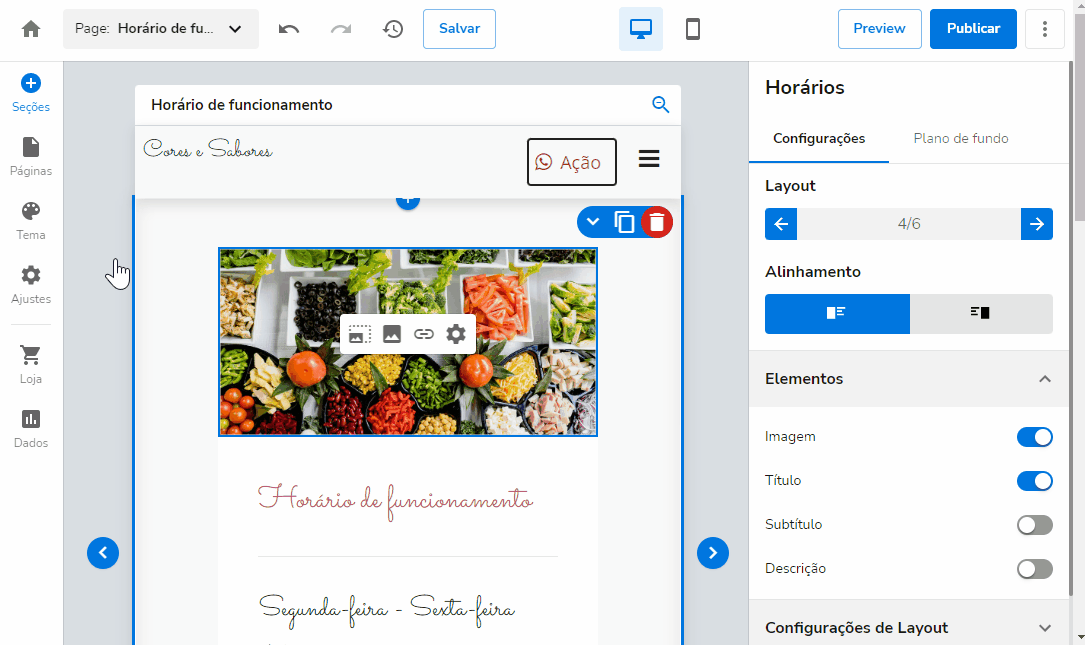Select the Plano de fundo tab
This screenshot has height=645, width=1085.
(960, 138)
